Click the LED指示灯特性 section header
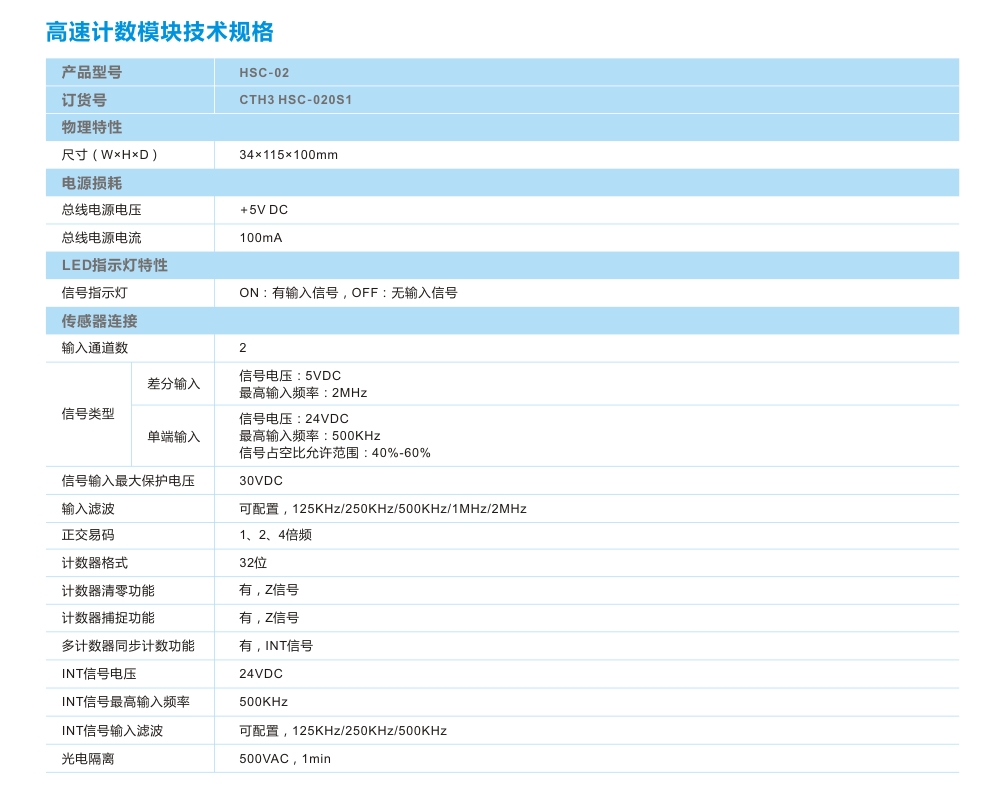 (x=115, y=265)
